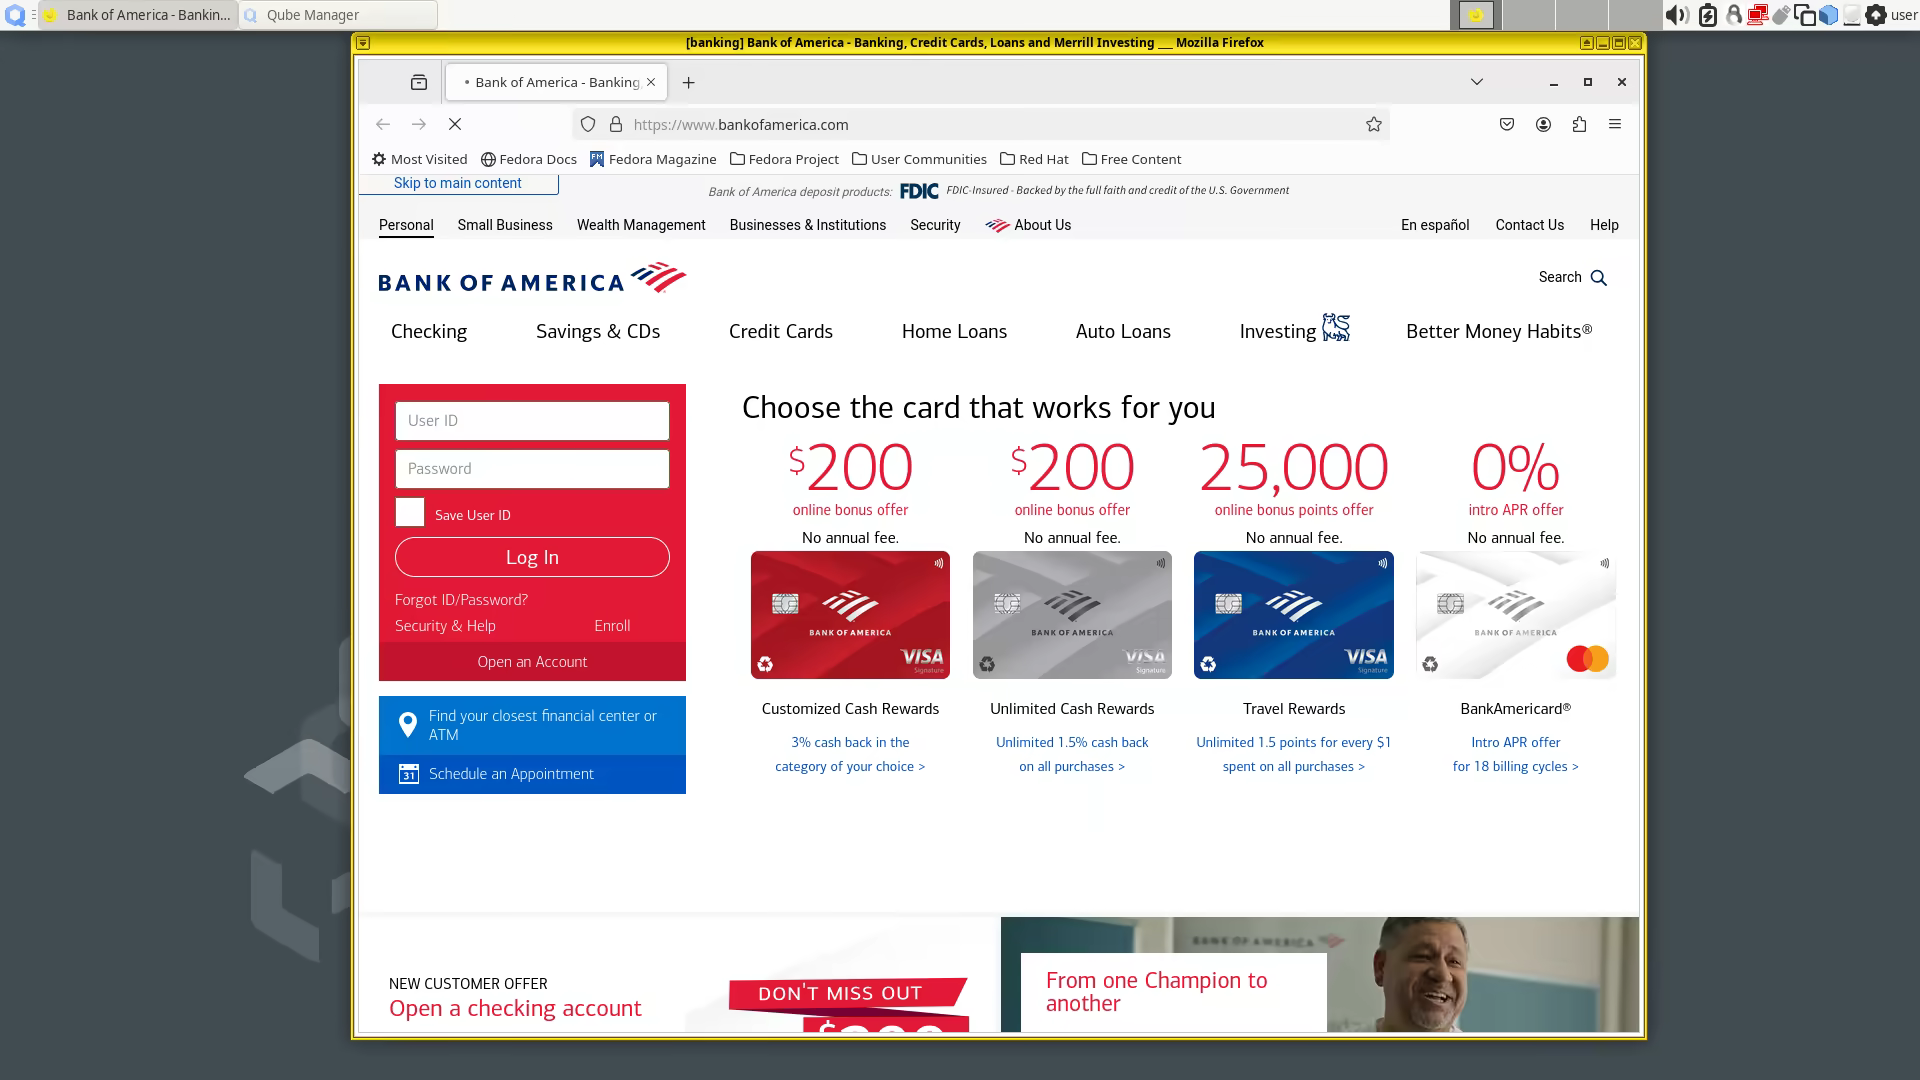Click the Skip to main content link

tap(458, 183)
